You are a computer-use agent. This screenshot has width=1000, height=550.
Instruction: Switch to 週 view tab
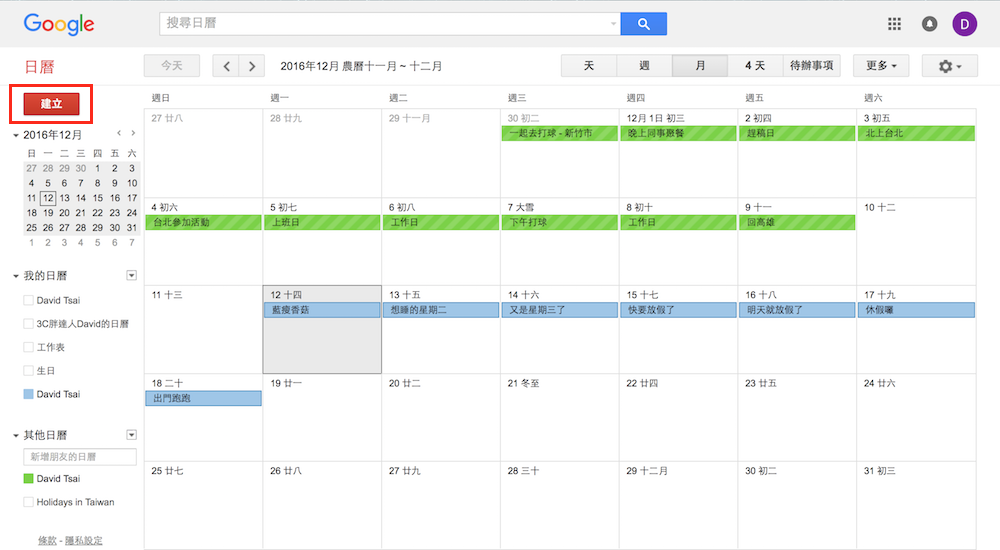pos(644,66)
